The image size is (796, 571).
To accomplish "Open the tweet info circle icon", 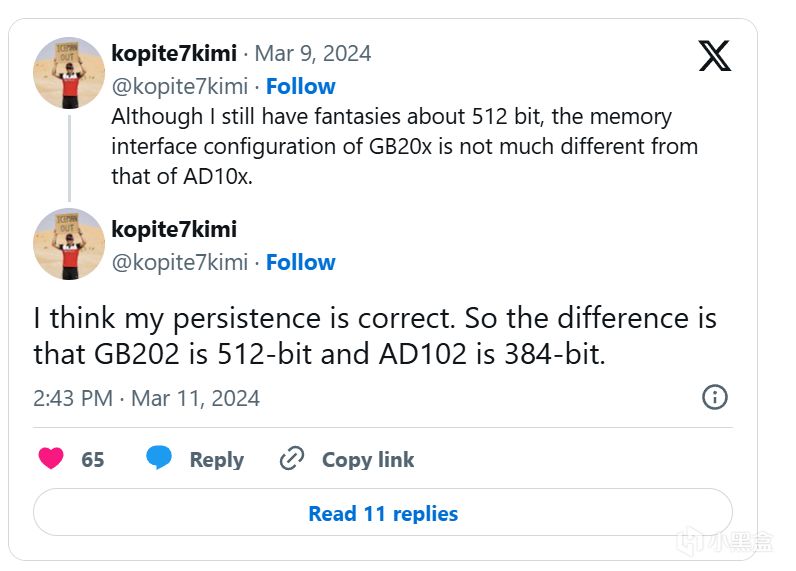I will pos(715,397).
